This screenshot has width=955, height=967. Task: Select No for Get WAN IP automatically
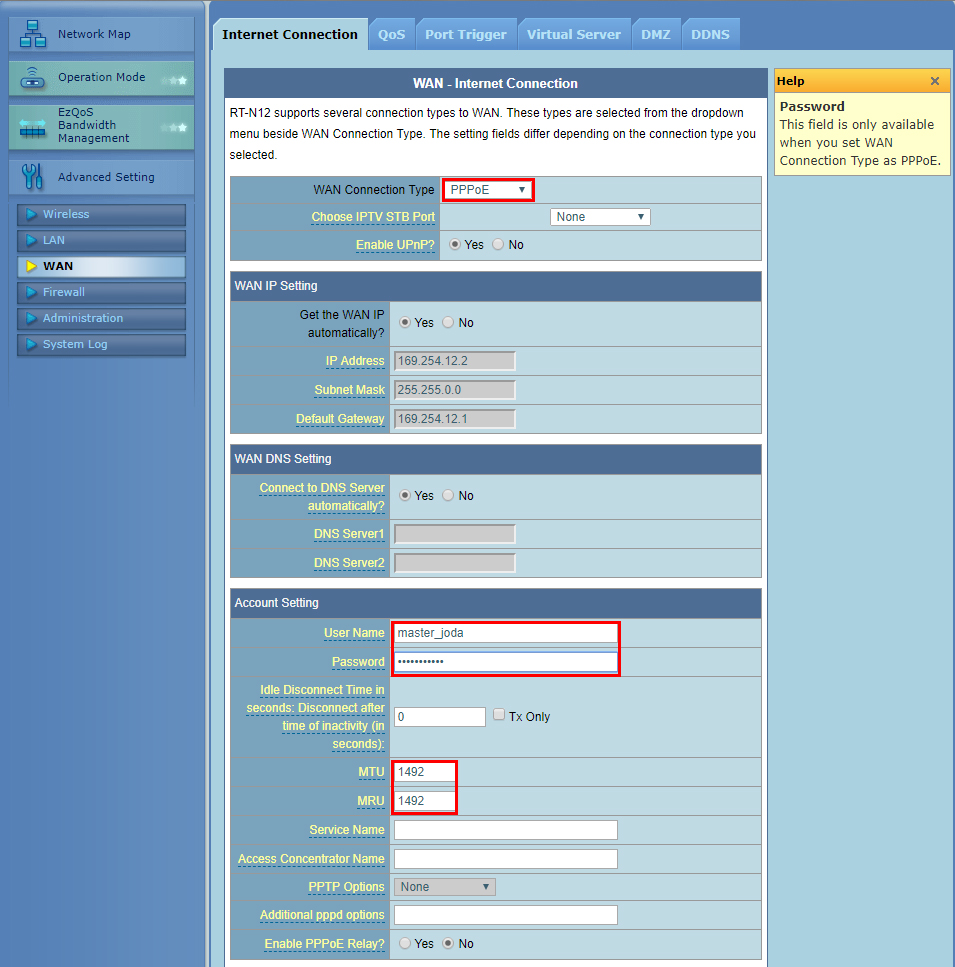(x=448, y=322)
